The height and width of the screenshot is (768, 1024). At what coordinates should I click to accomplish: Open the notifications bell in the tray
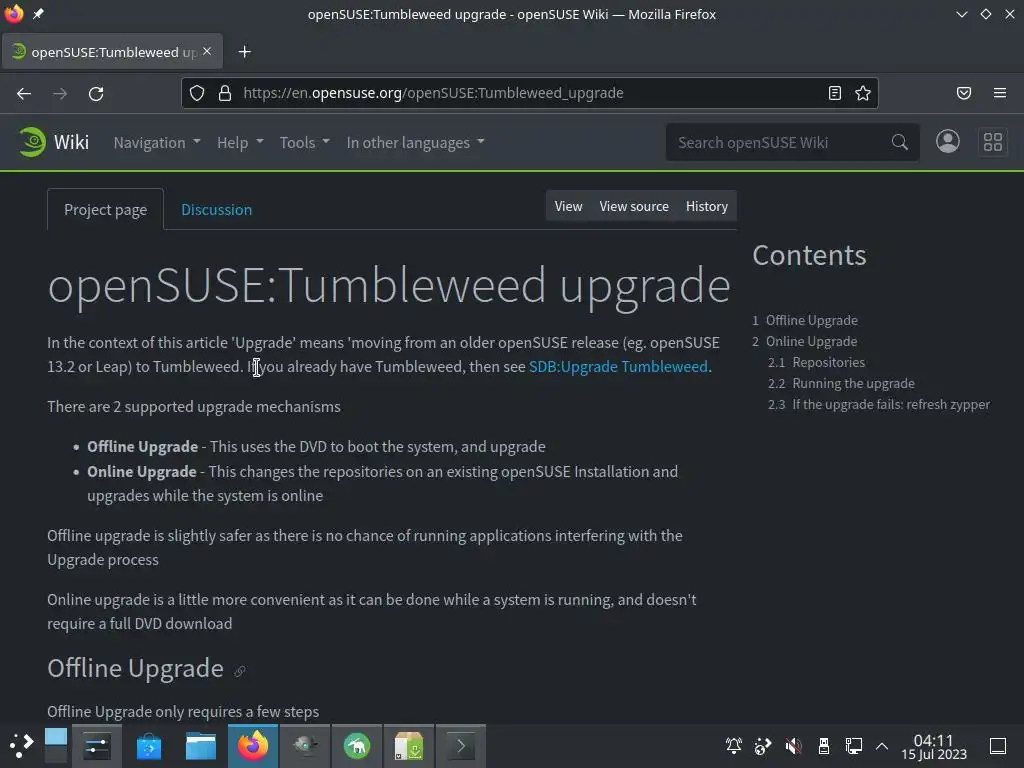click(733, 746)
